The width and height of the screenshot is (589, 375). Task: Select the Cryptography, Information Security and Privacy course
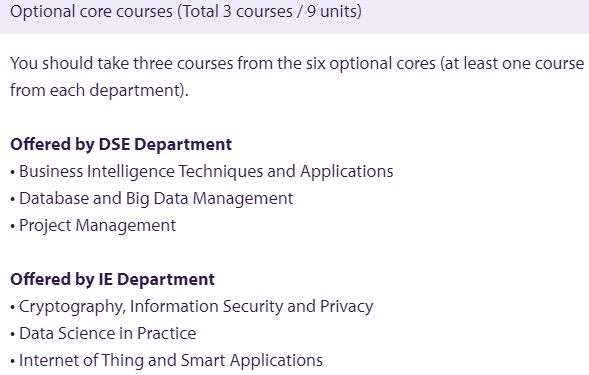click(x=196, y=307)
